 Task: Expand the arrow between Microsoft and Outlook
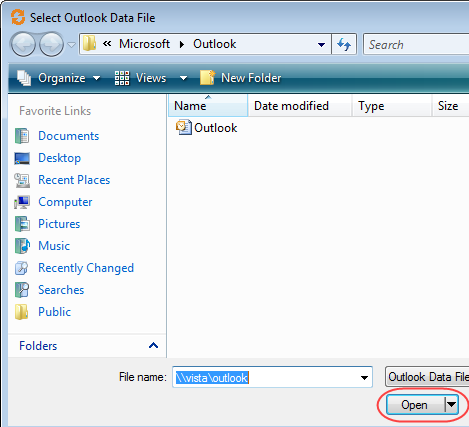pyautogui.click(x=182, y=44)
